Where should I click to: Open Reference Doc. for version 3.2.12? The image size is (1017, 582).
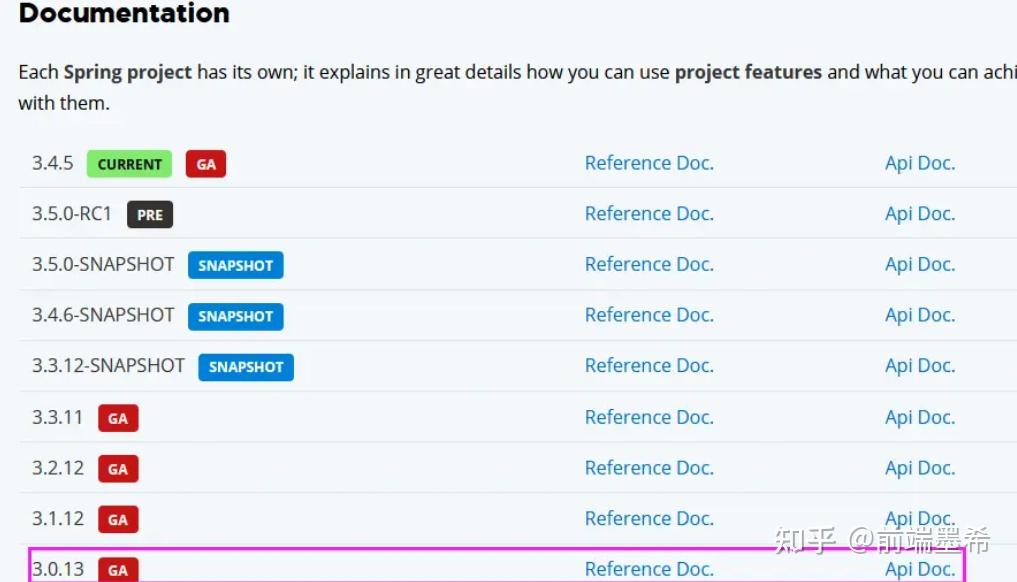tap(649, 468)
